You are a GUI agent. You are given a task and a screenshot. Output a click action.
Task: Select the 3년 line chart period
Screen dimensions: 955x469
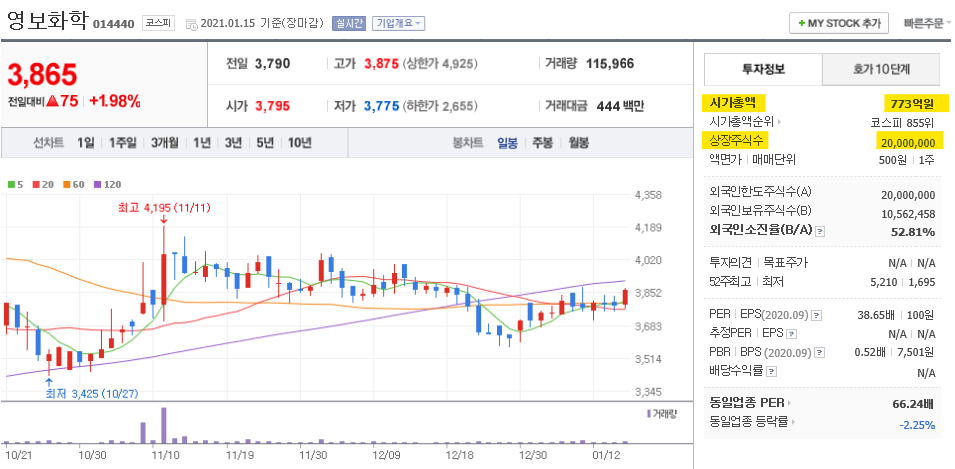click(x=233, y=143)
